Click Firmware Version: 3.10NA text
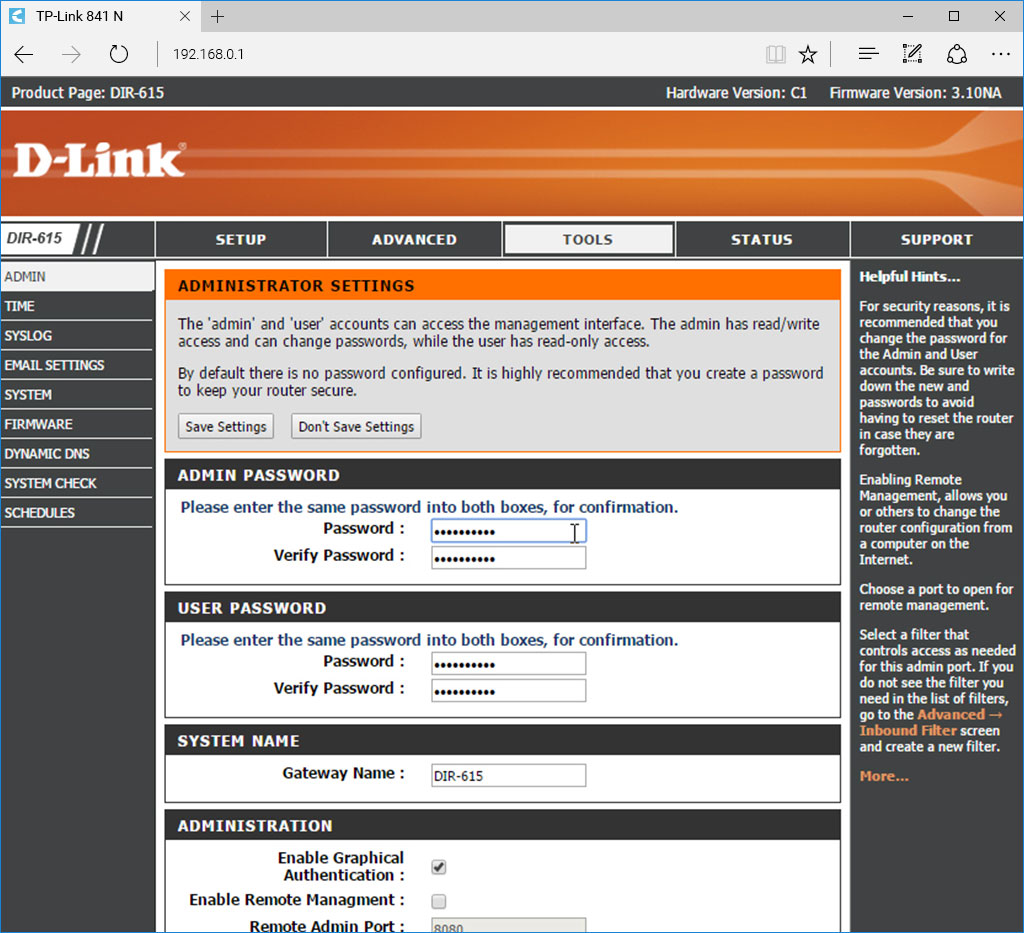Viewport: 1024px width, 933px height. point(915,93)
